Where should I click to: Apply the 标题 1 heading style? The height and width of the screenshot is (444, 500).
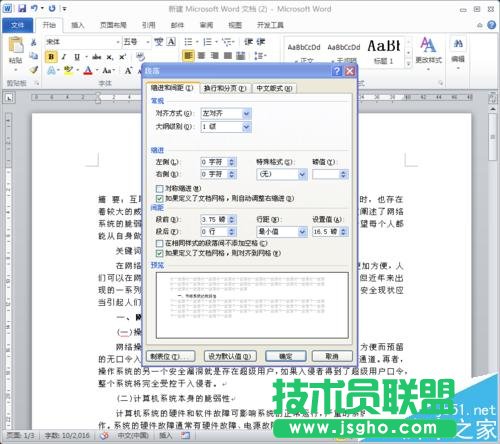(x=384, y=52)
